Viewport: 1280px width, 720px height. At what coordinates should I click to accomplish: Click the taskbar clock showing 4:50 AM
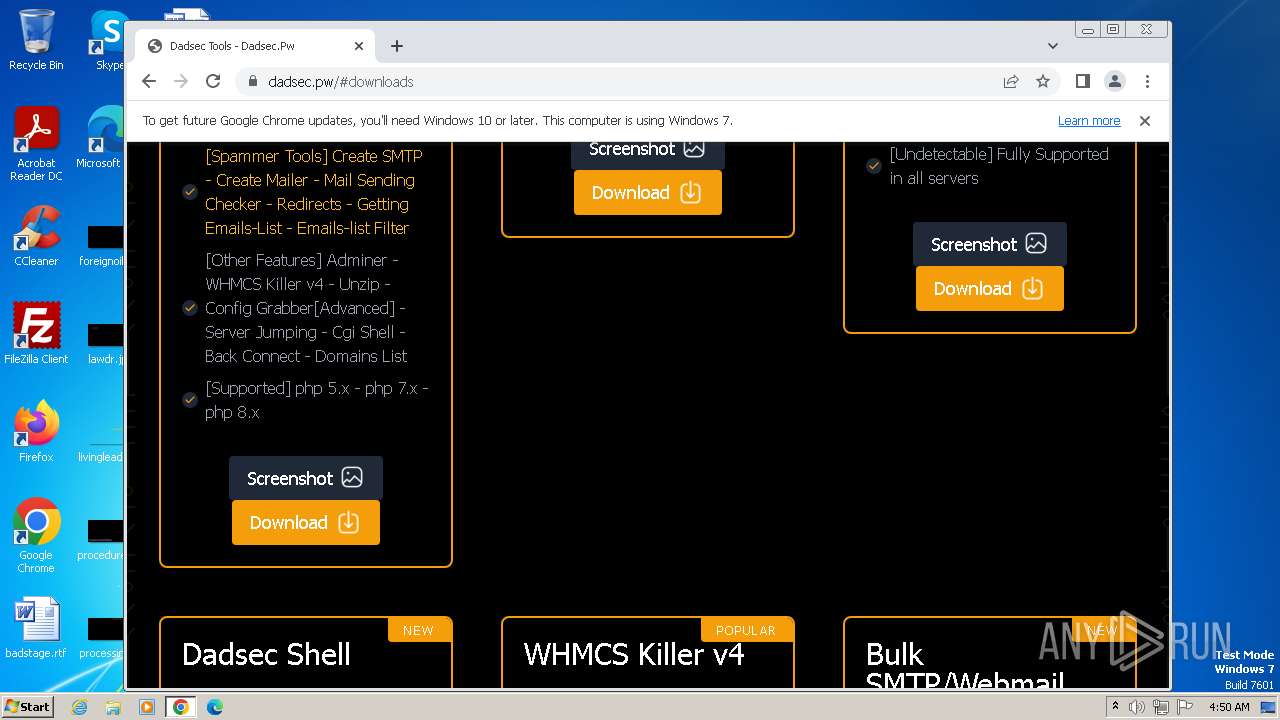[x=1229, y=707]
